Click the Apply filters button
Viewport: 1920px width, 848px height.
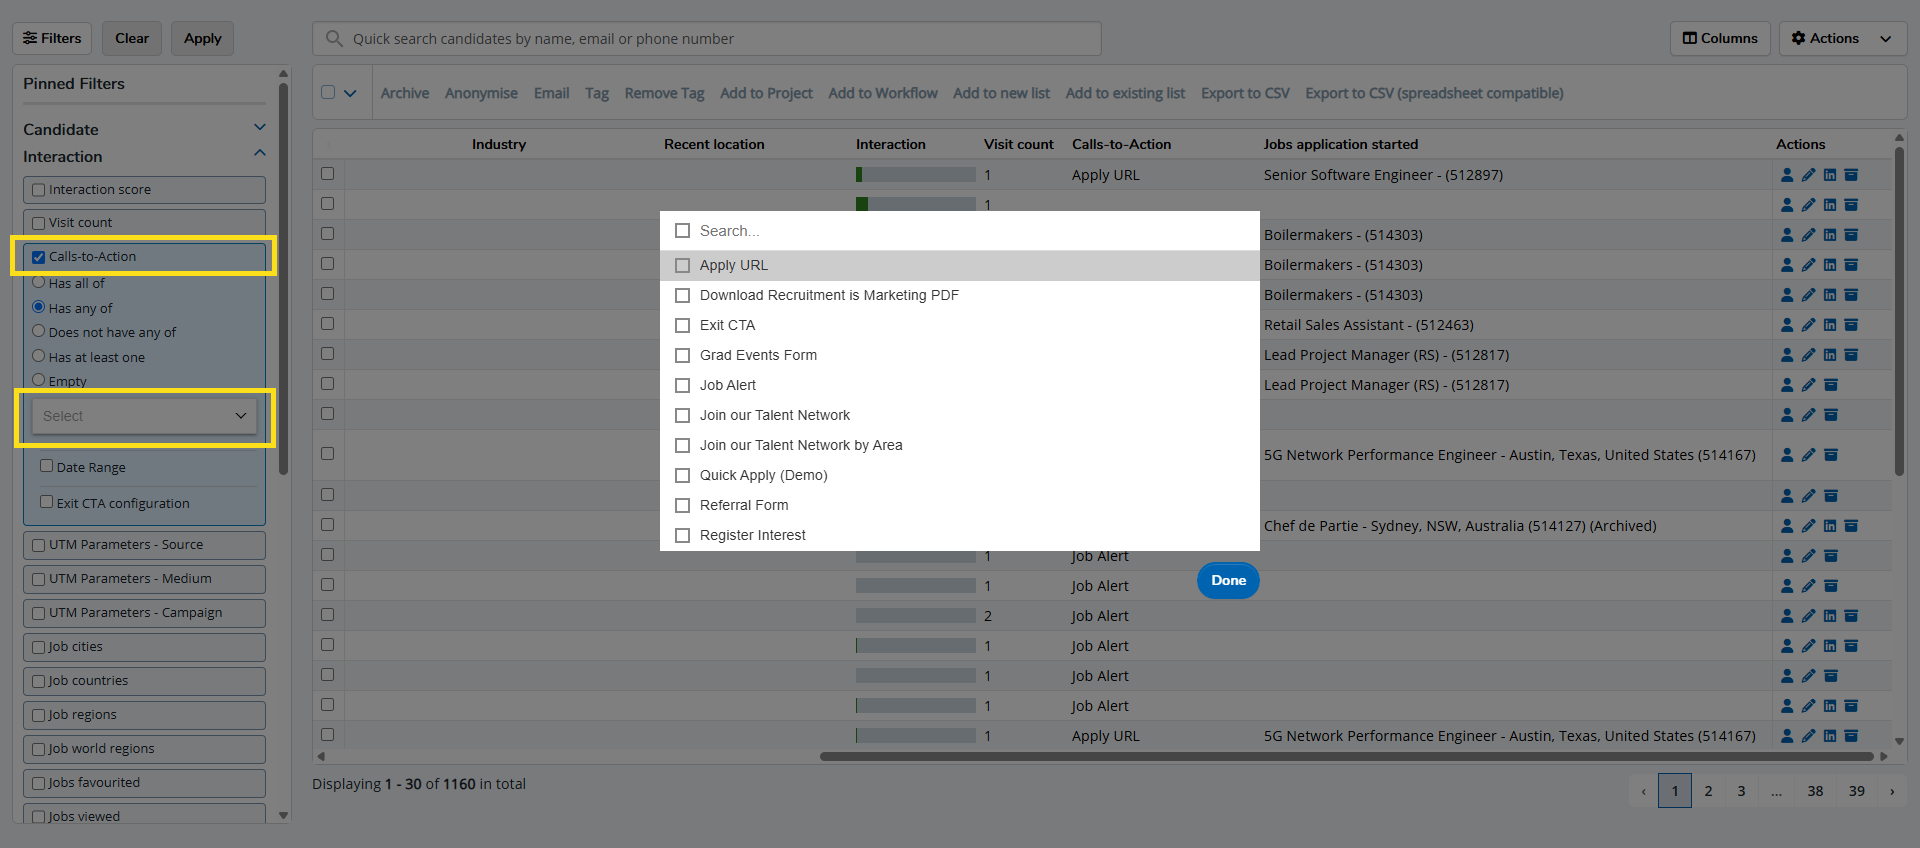click(203, 38)
